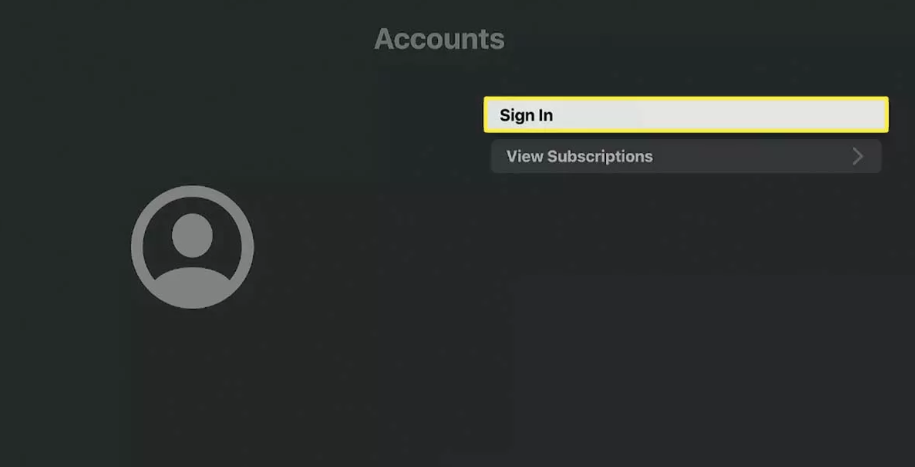Expand View Subscriptions using its arrow

point(857,156)
